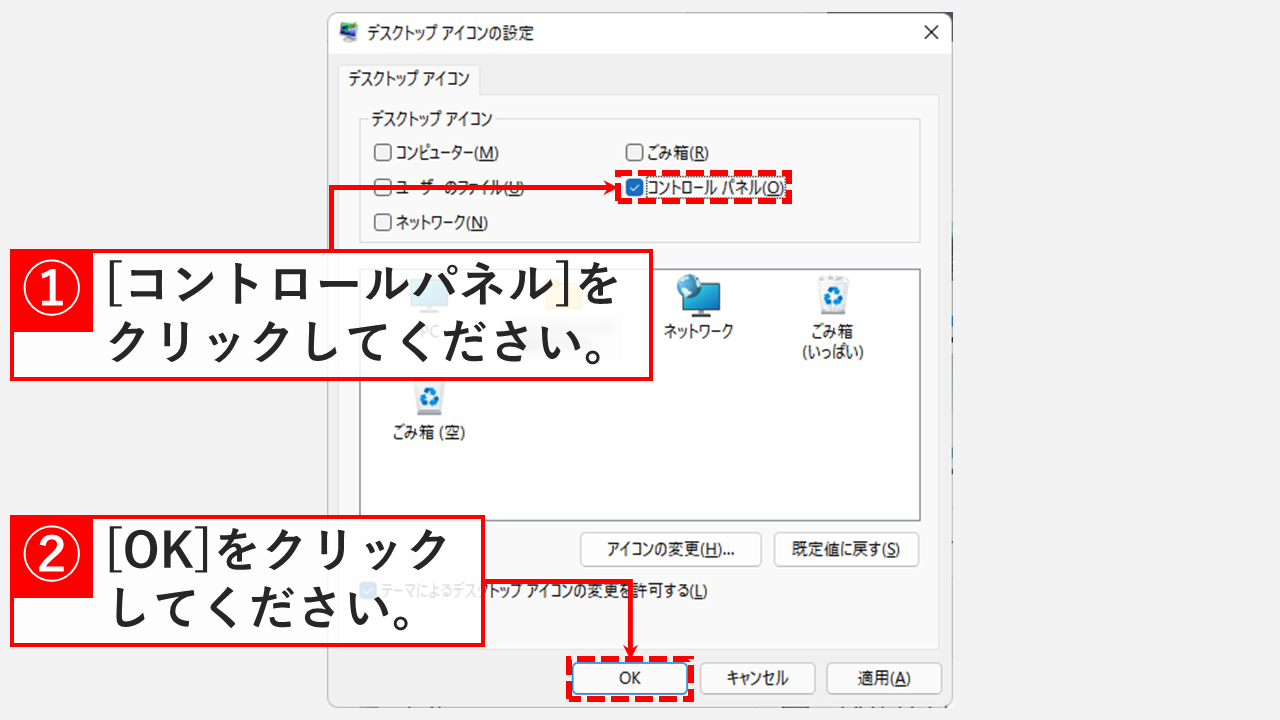This screenshot has width=1280, height=720.
Task: Enable the ごみ箱 checkbox
Action: point(634,153)
